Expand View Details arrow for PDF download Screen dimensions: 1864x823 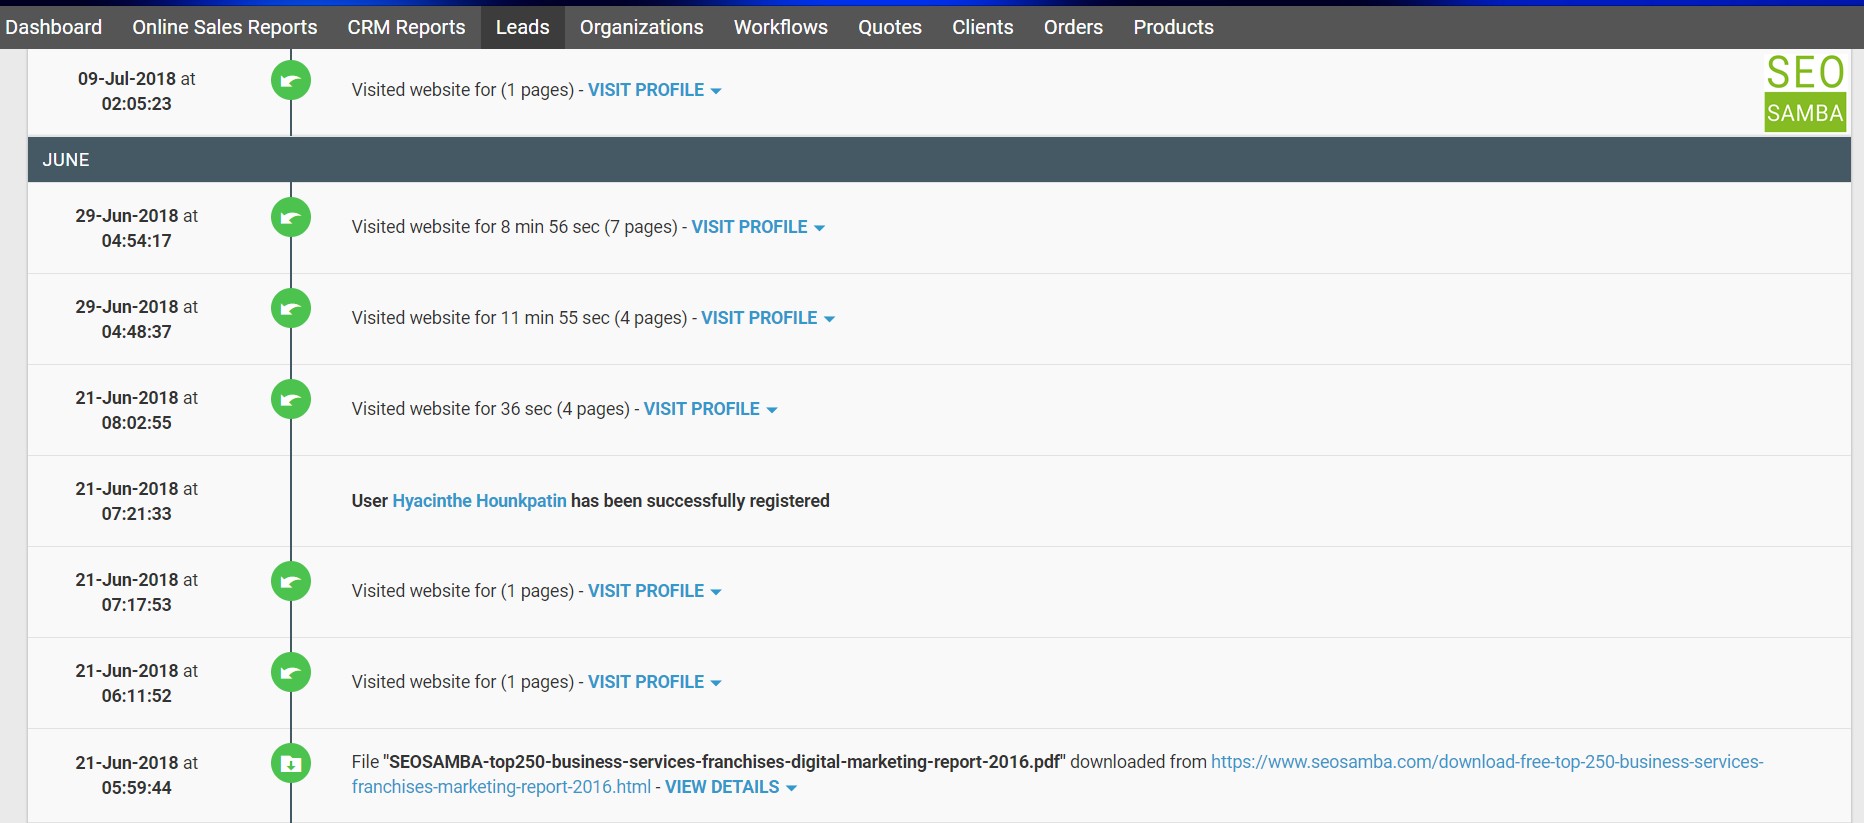[x=792, y=788]
